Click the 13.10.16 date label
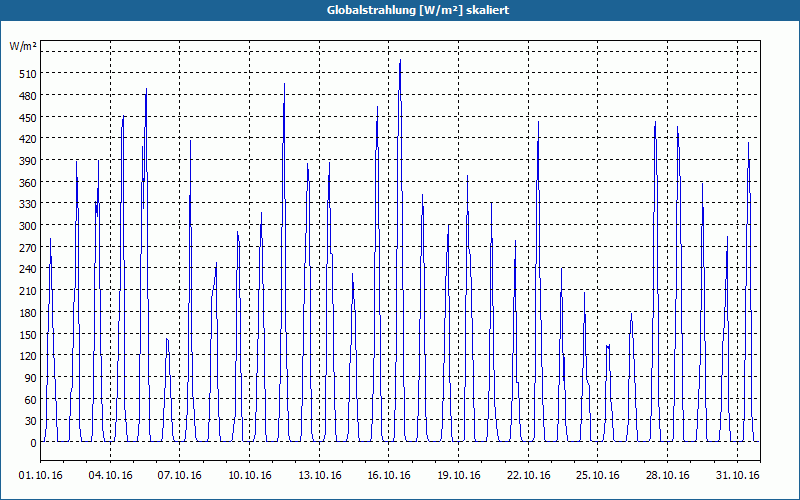The height and width of the screenshot is (500, 800). coord(319,475)
